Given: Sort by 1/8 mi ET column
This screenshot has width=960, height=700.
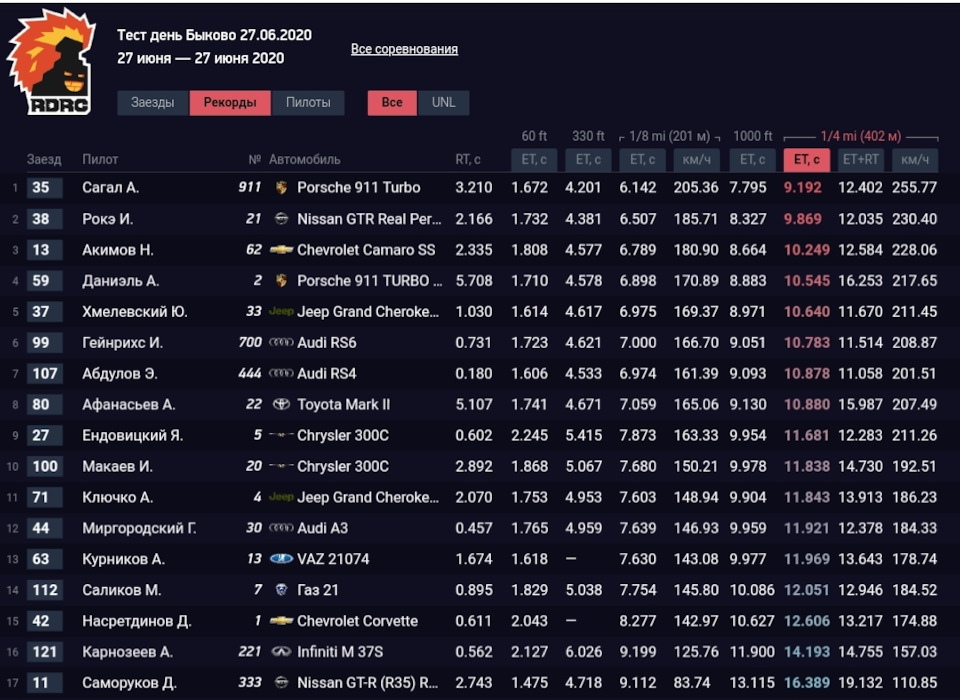Looking at the screenshot, I should click(642, 160).
